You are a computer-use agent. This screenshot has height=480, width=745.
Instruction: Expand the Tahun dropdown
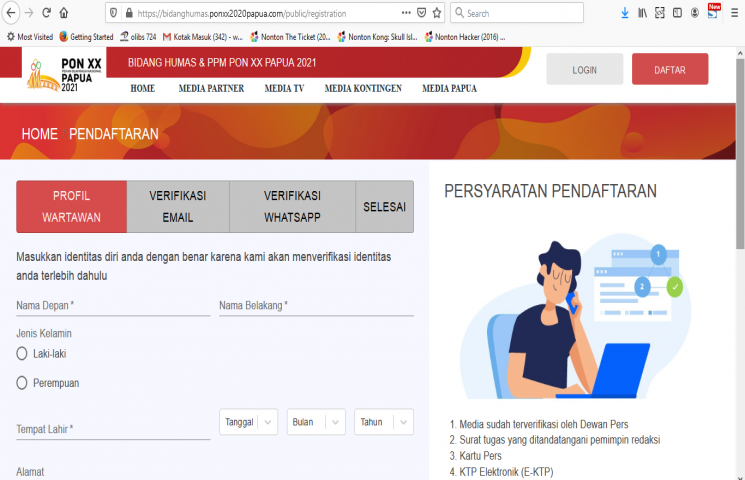(383, 422)
